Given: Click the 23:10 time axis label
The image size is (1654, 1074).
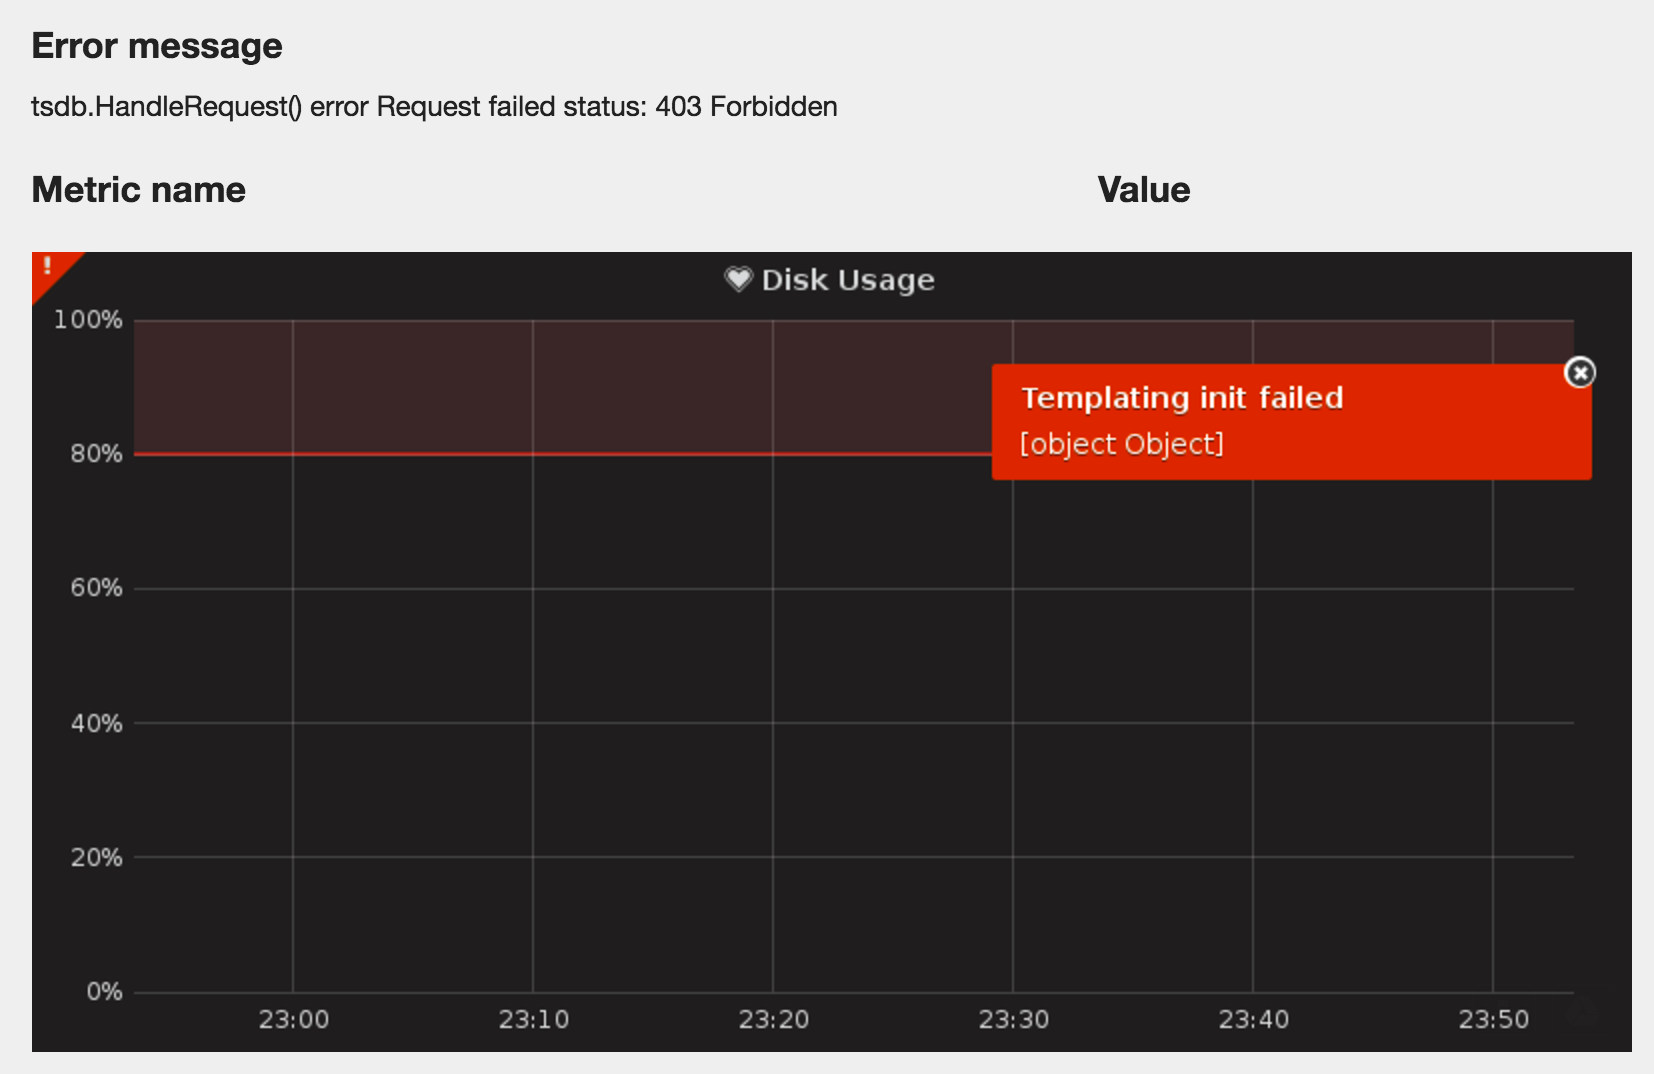Looking at the screenshot, I should click(x=533, y=1020).
